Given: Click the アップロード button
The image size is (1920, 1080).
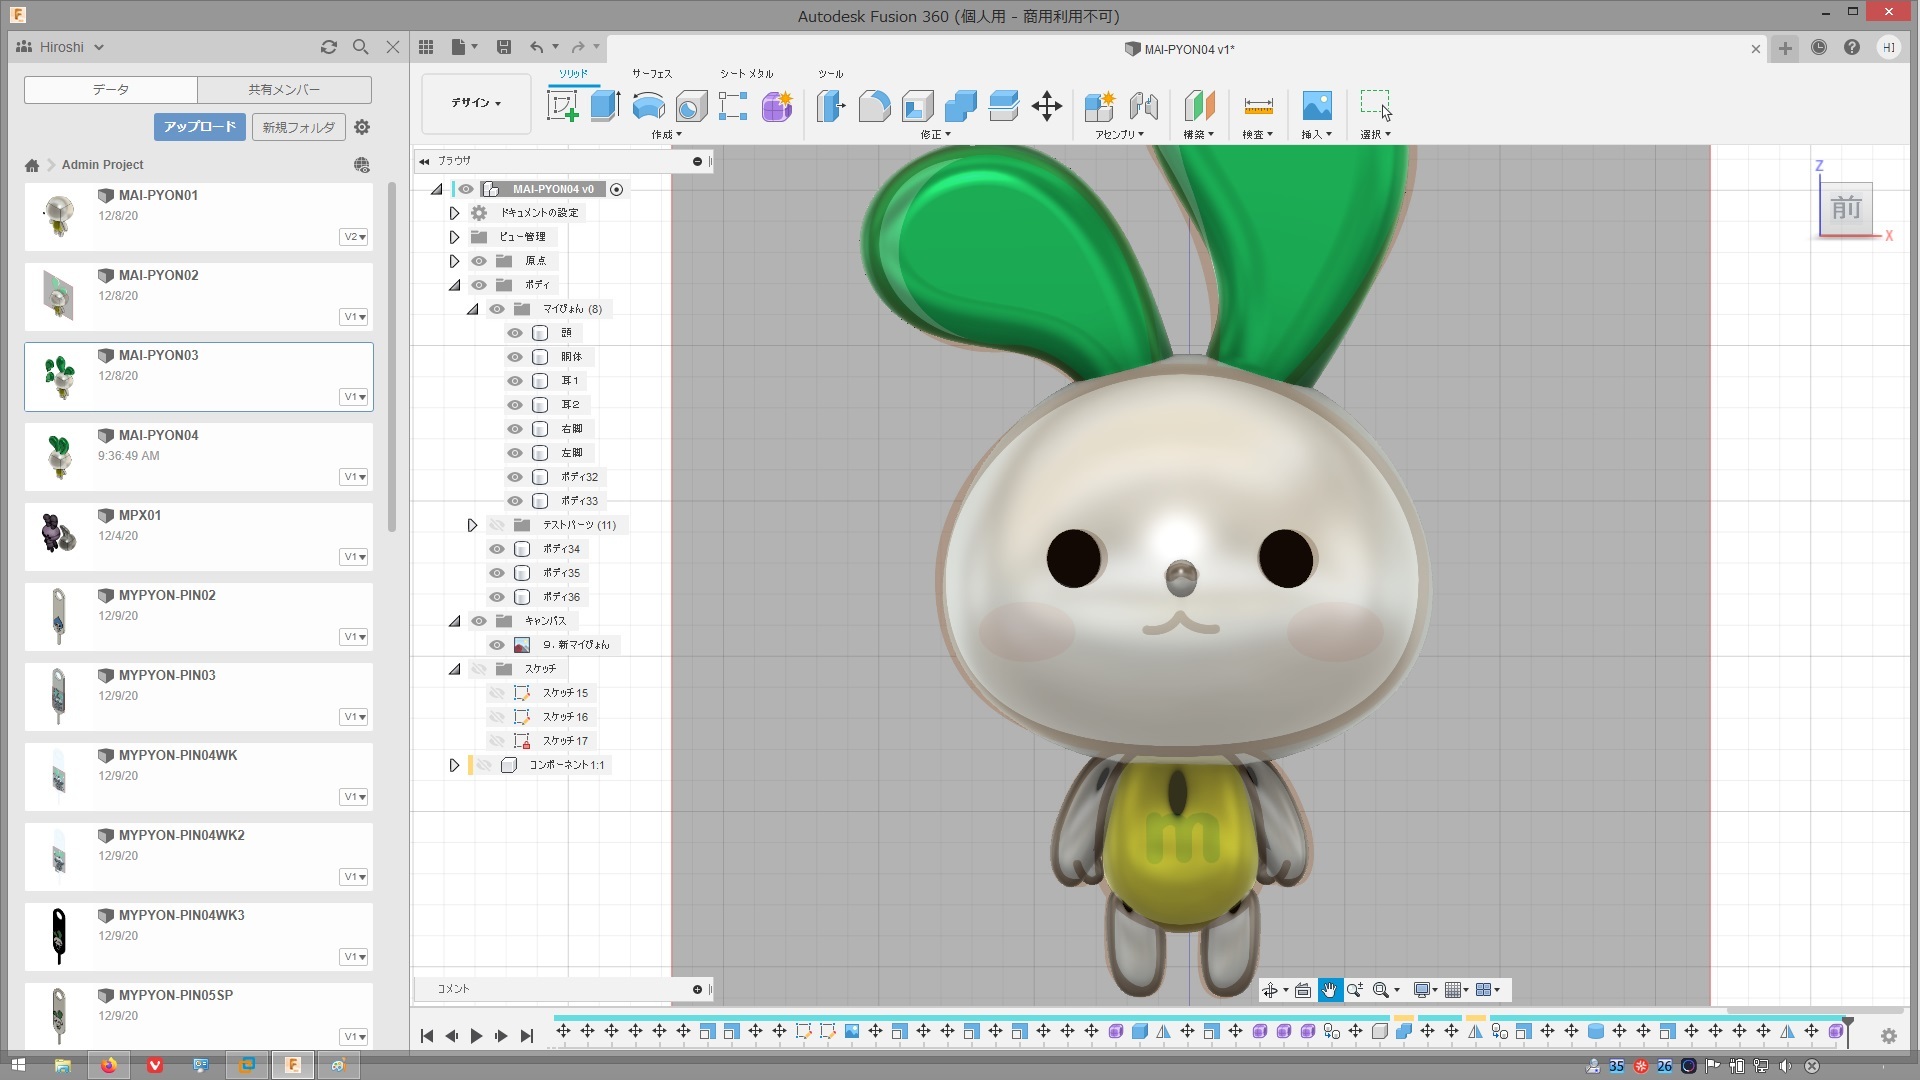Looking at the screenshot, I should click(x=199, y=127).
